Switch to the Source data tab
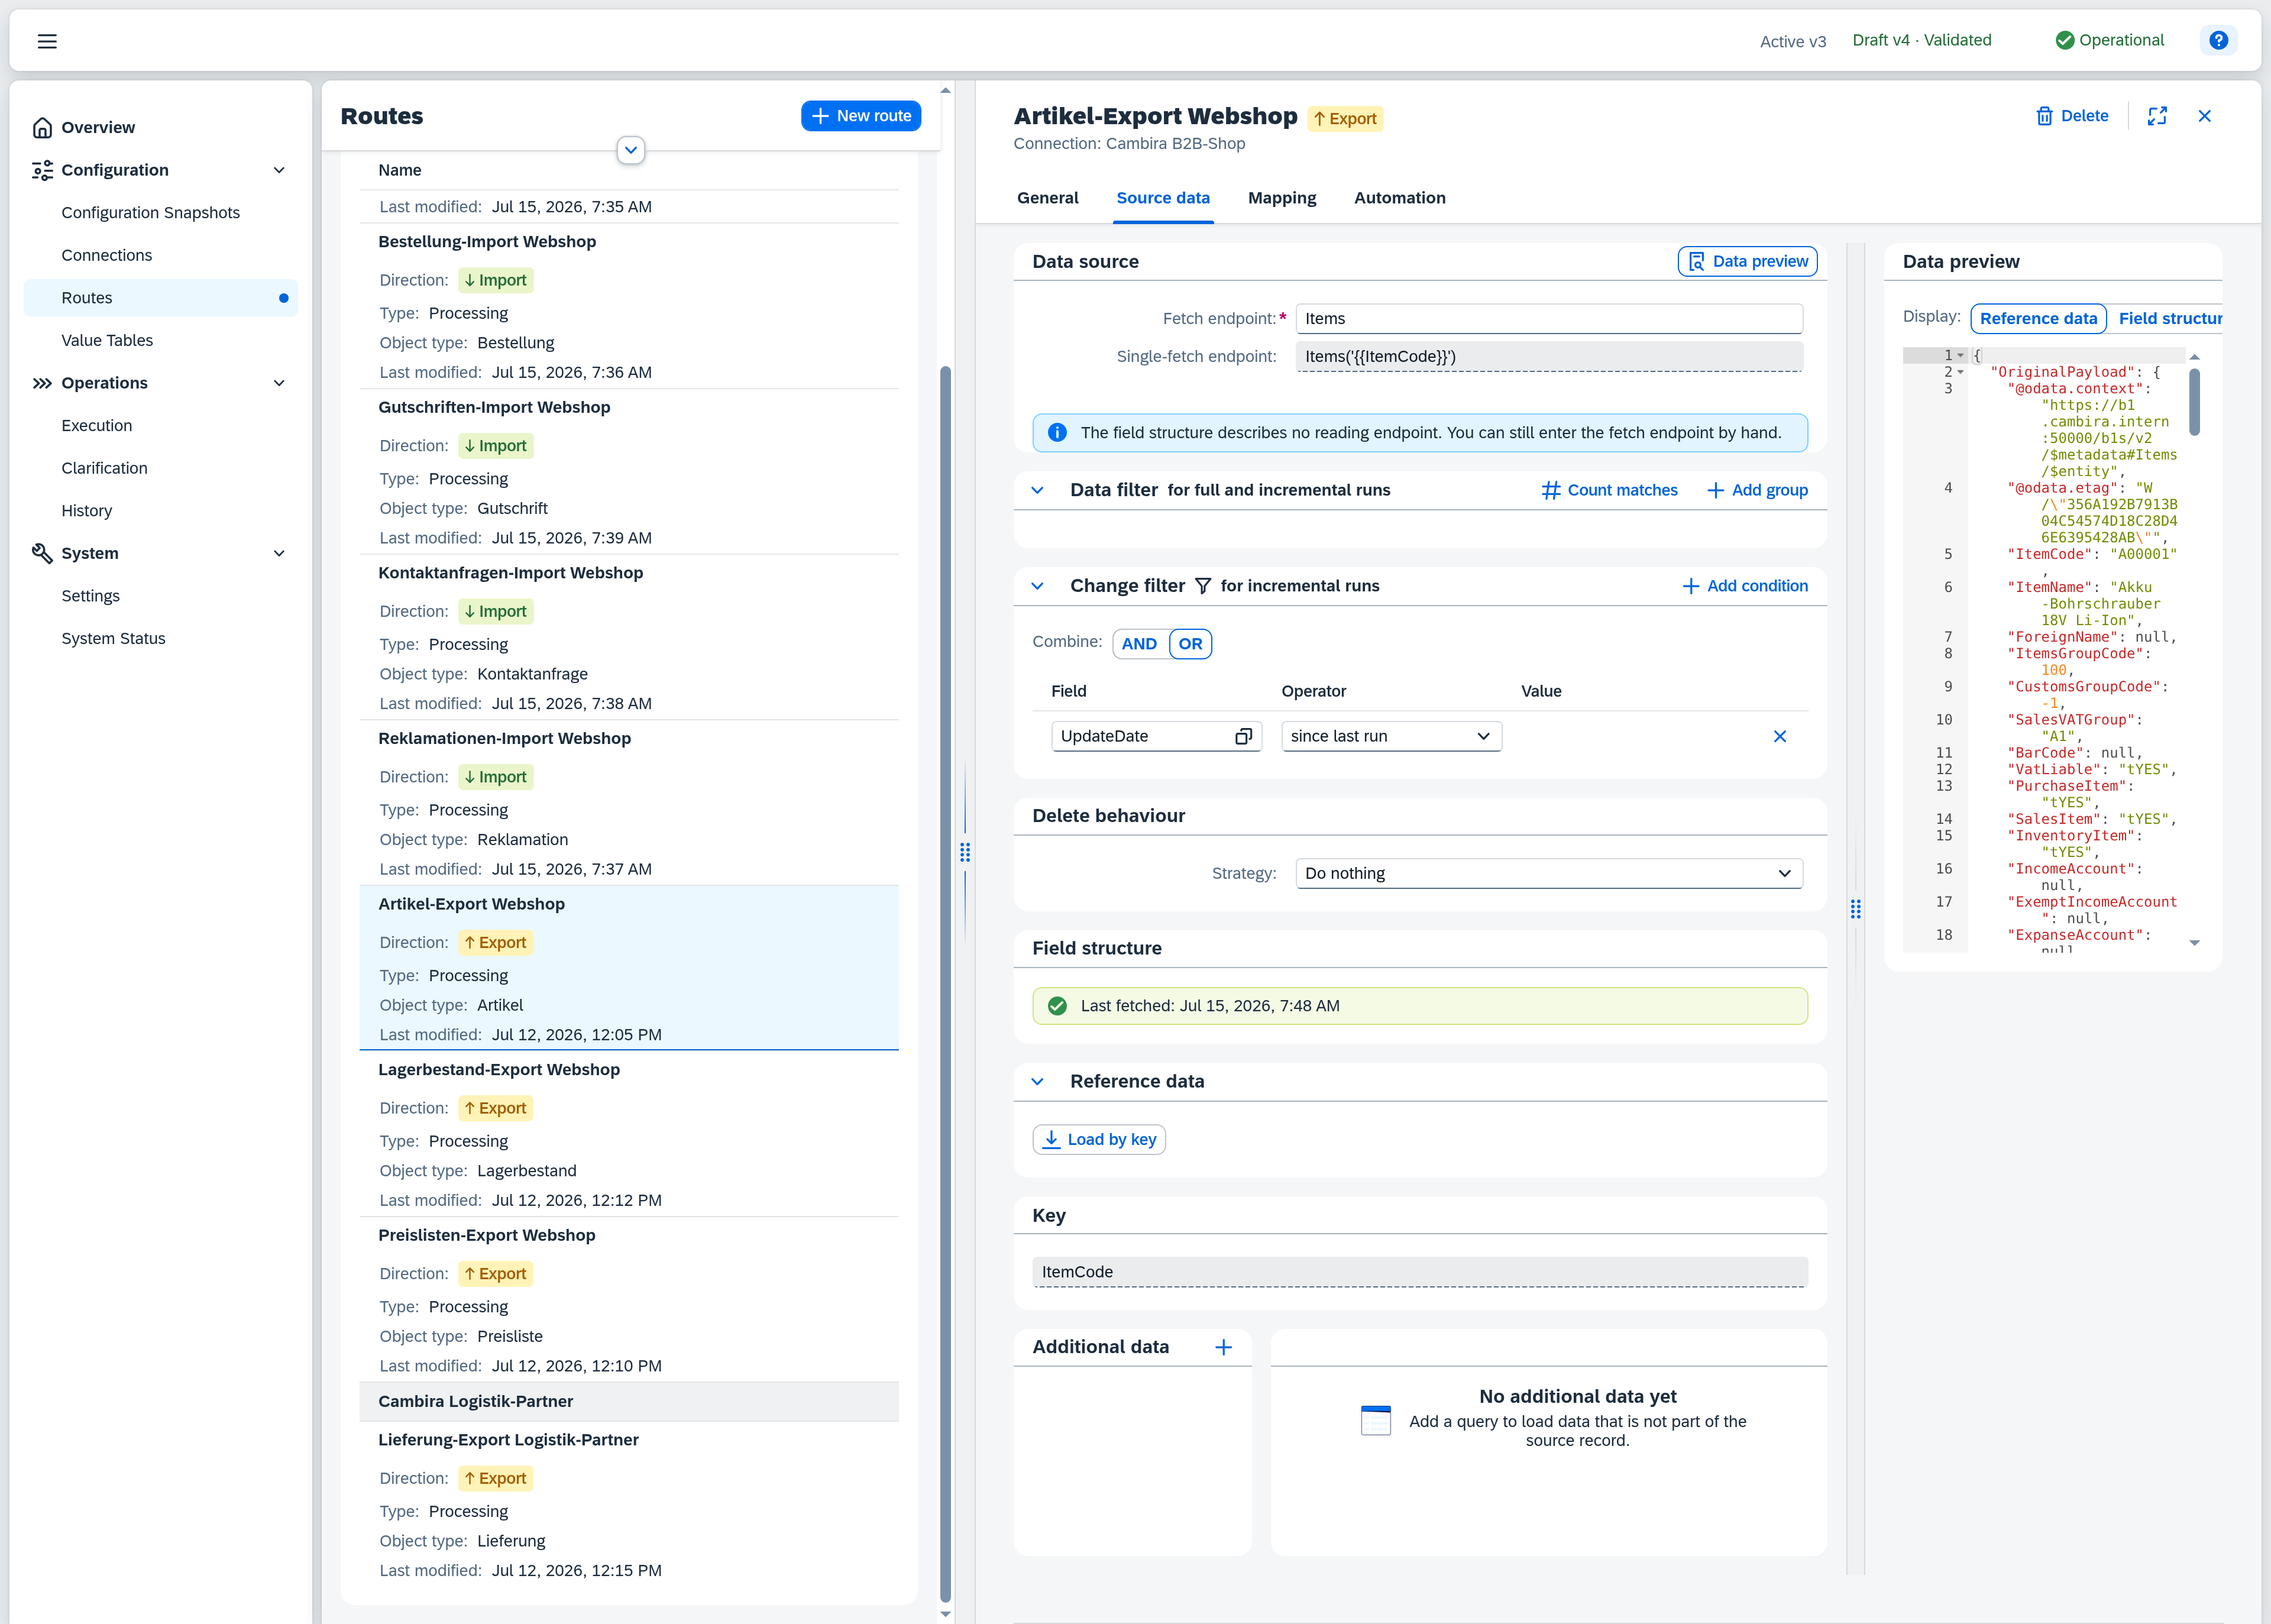This screenshot has height=1624, width=2271. [1163, 198]
